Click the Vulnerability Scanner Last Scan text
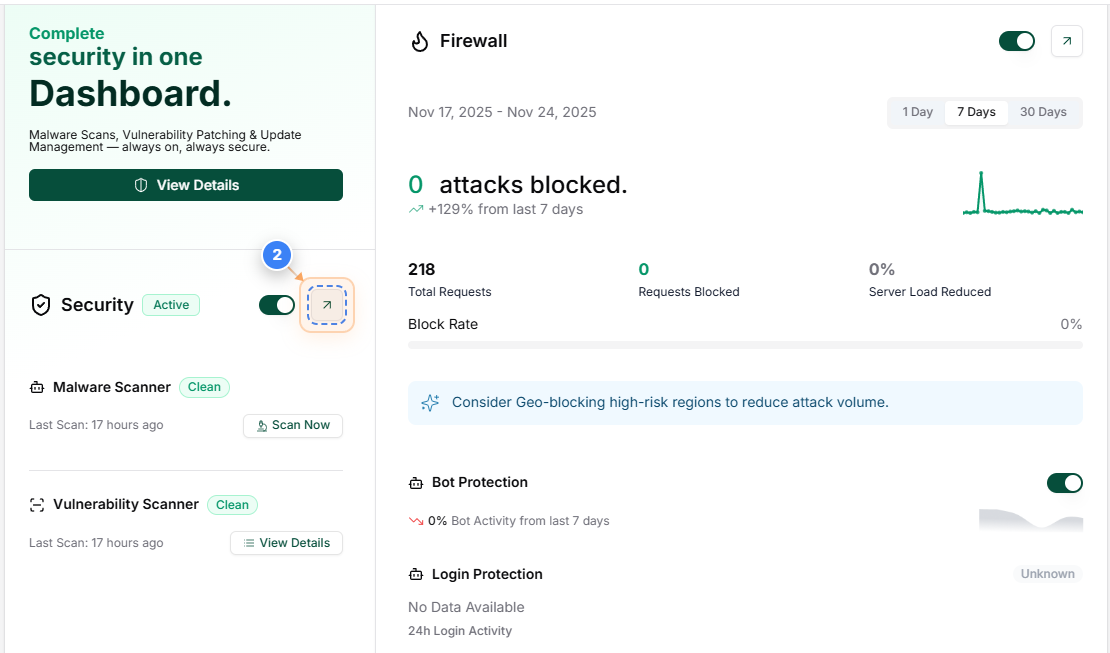This screenshot has width=1110, height=653. [x=96, y=543]
